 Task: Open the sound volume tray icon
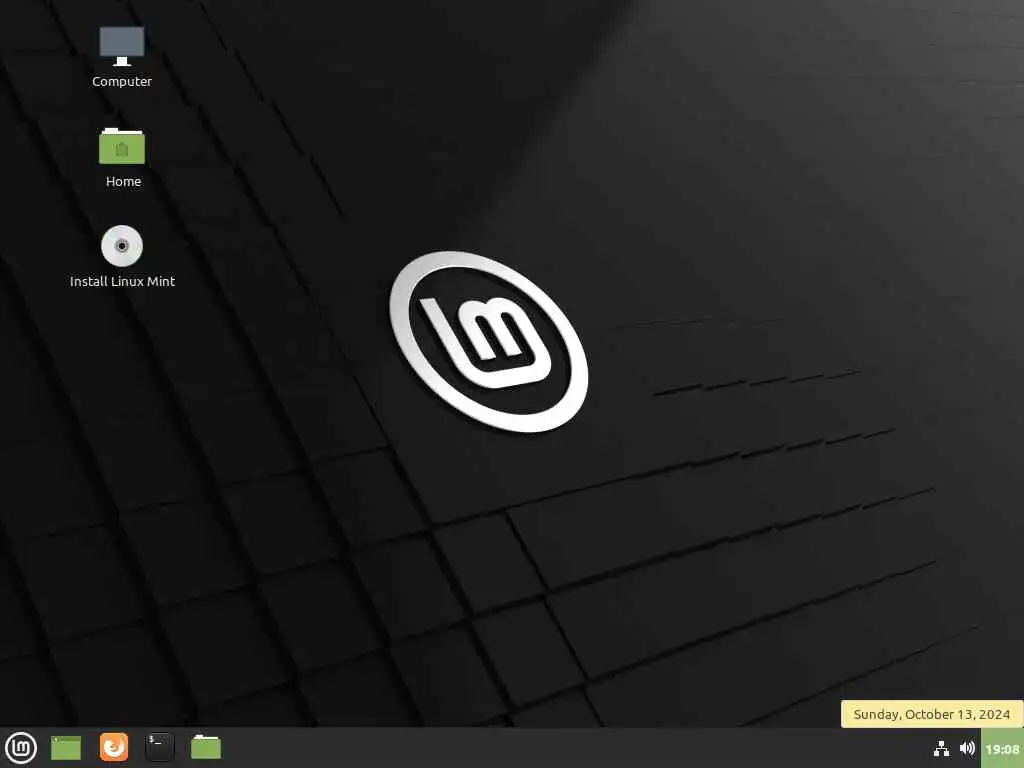[967, 748]
